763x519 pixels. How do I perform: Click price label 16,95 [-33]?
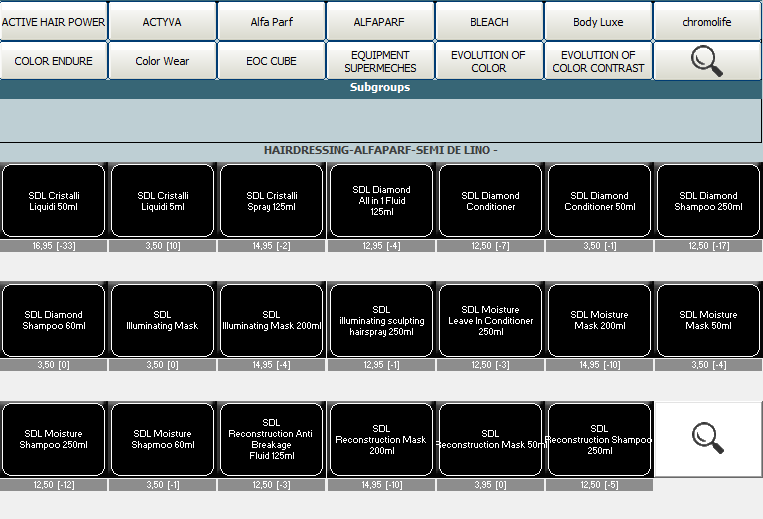pyautogui.click(x=54, y=246)
